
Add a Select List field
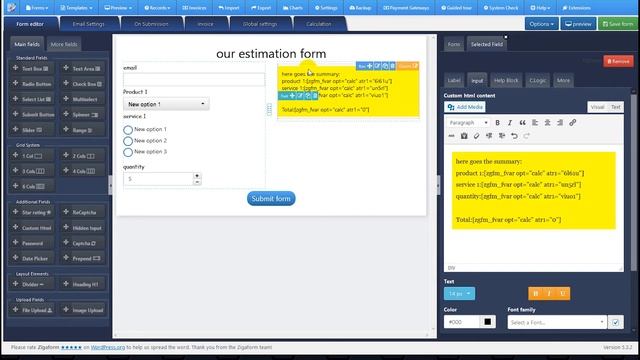click(x=32, y=99)
